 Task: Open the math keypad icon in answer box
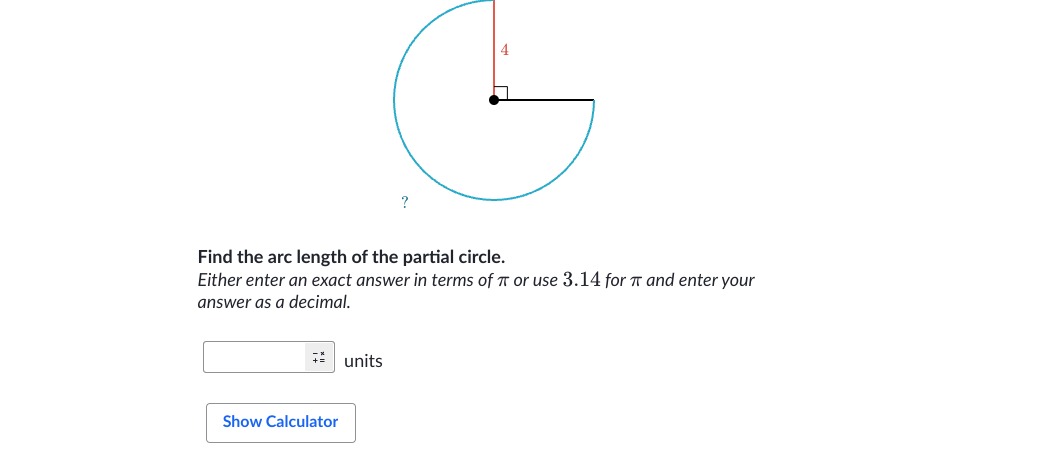(x=319, y=357)
